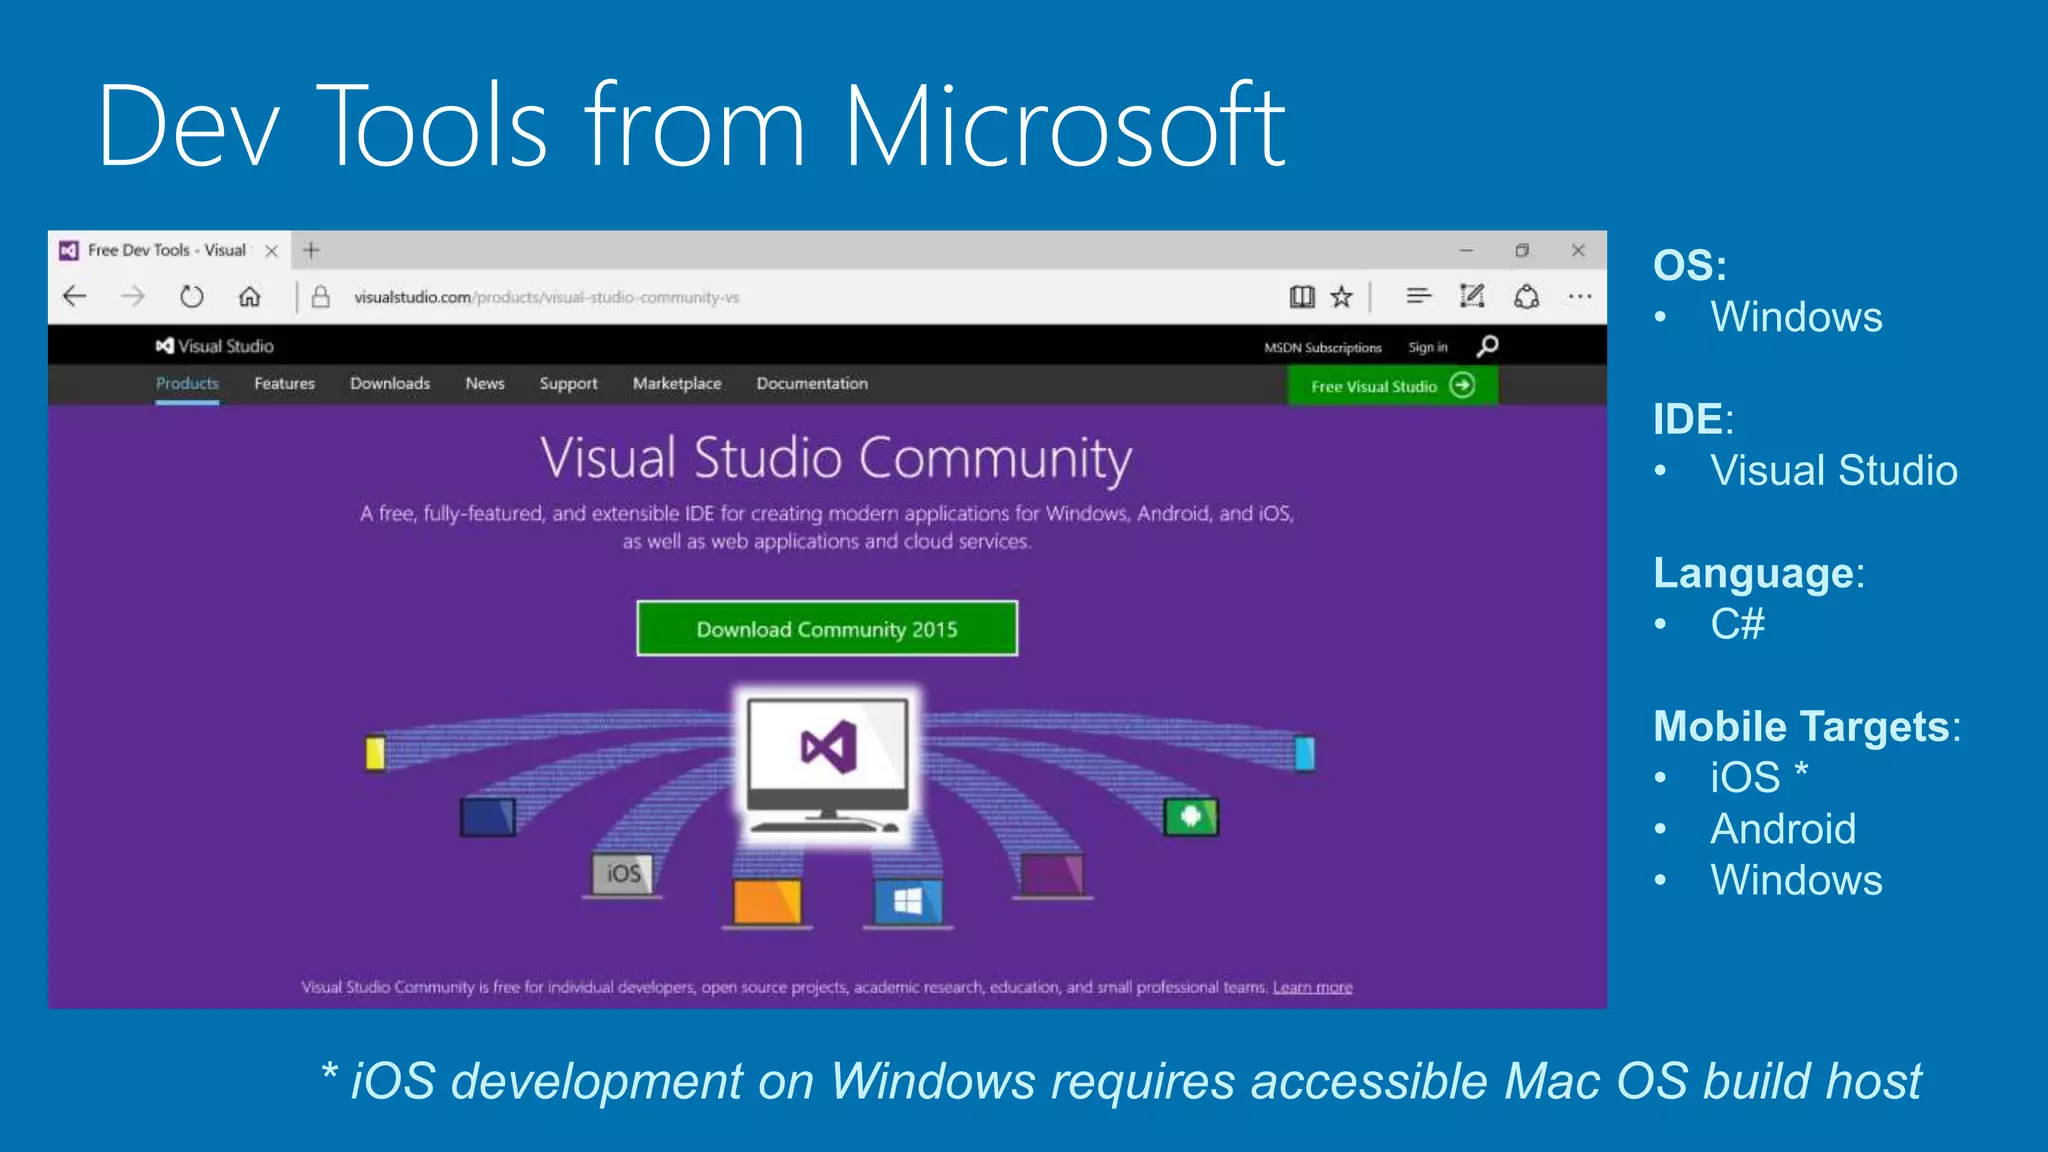Open a new tab with plus button
Viewport: 2048px width, 1152px height.
point(311,250)
